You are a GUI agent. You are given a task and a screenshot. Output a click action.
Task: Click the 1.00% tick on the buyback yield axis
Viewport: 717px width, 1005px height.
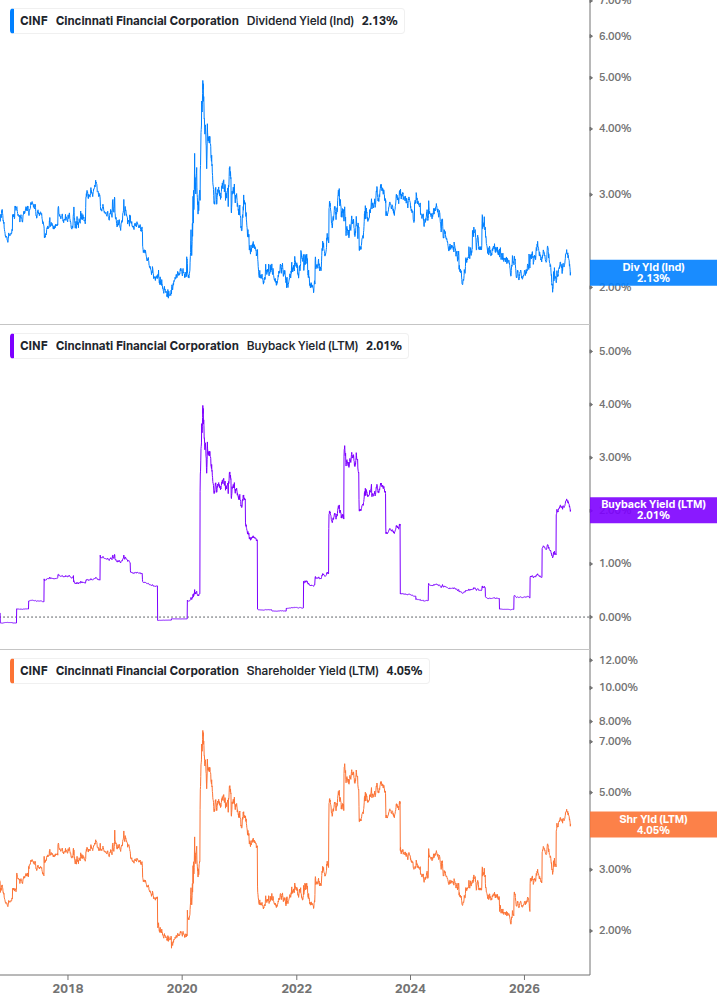615,563
